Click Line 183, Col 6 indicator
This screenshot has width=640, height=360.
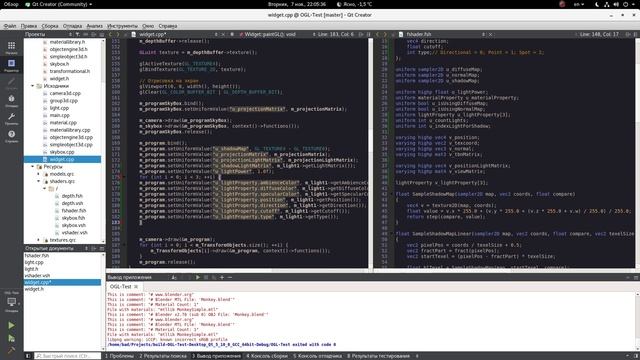point(336,34)
